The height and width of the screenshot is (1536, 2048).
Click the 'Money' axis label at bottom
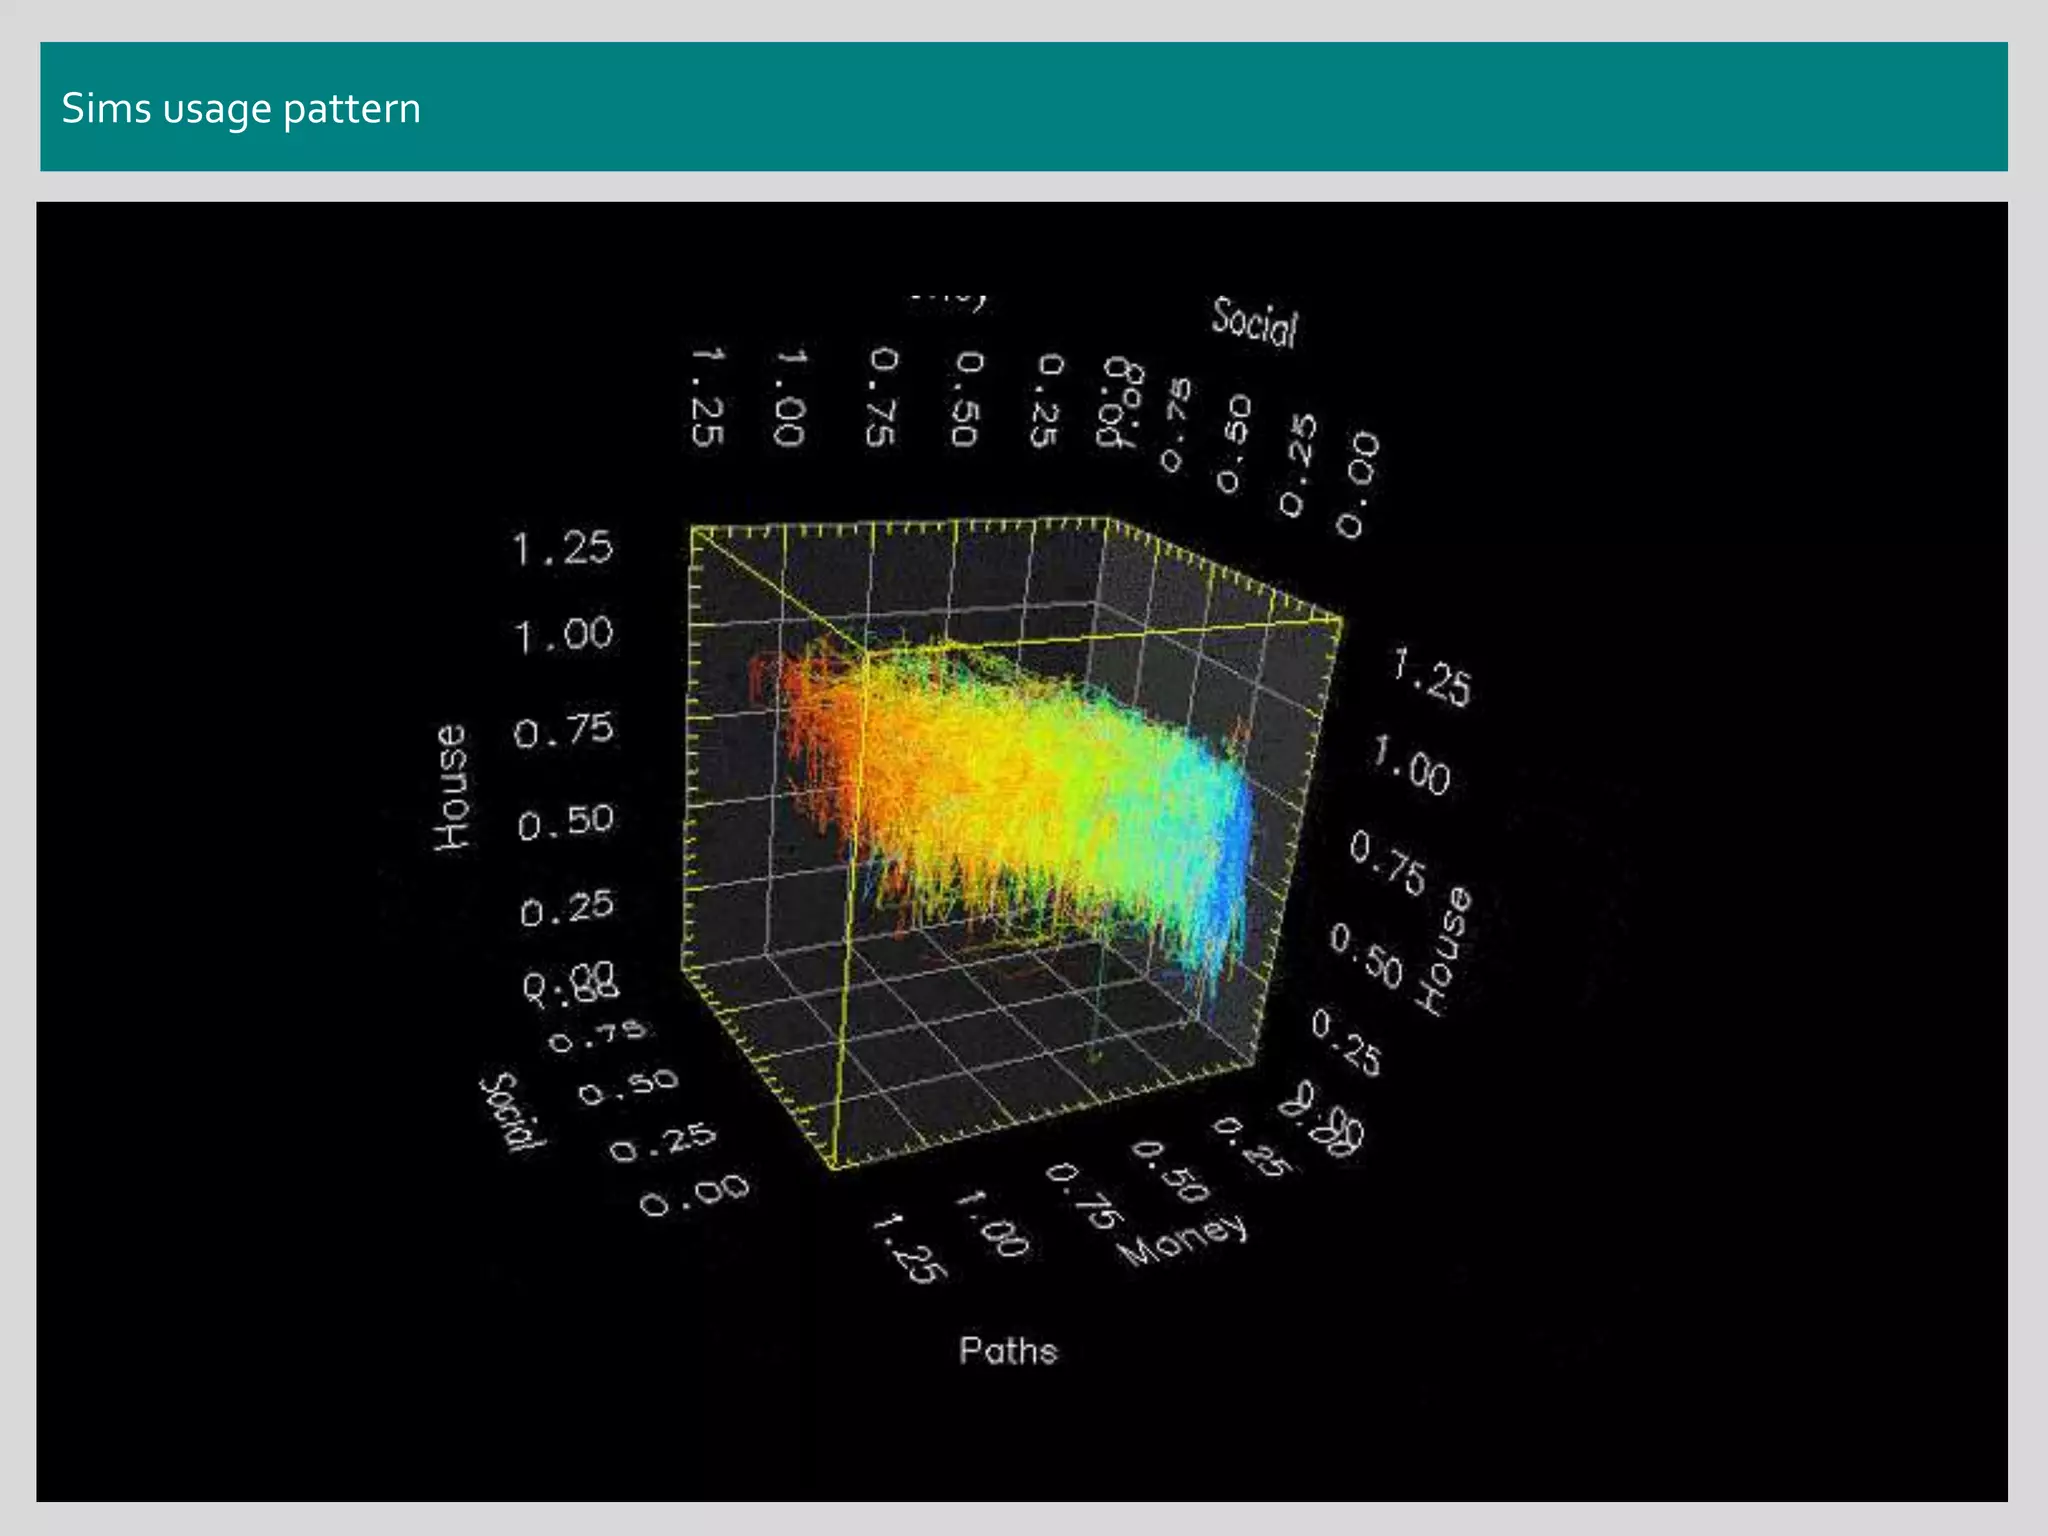(x=1183, y=1240)
